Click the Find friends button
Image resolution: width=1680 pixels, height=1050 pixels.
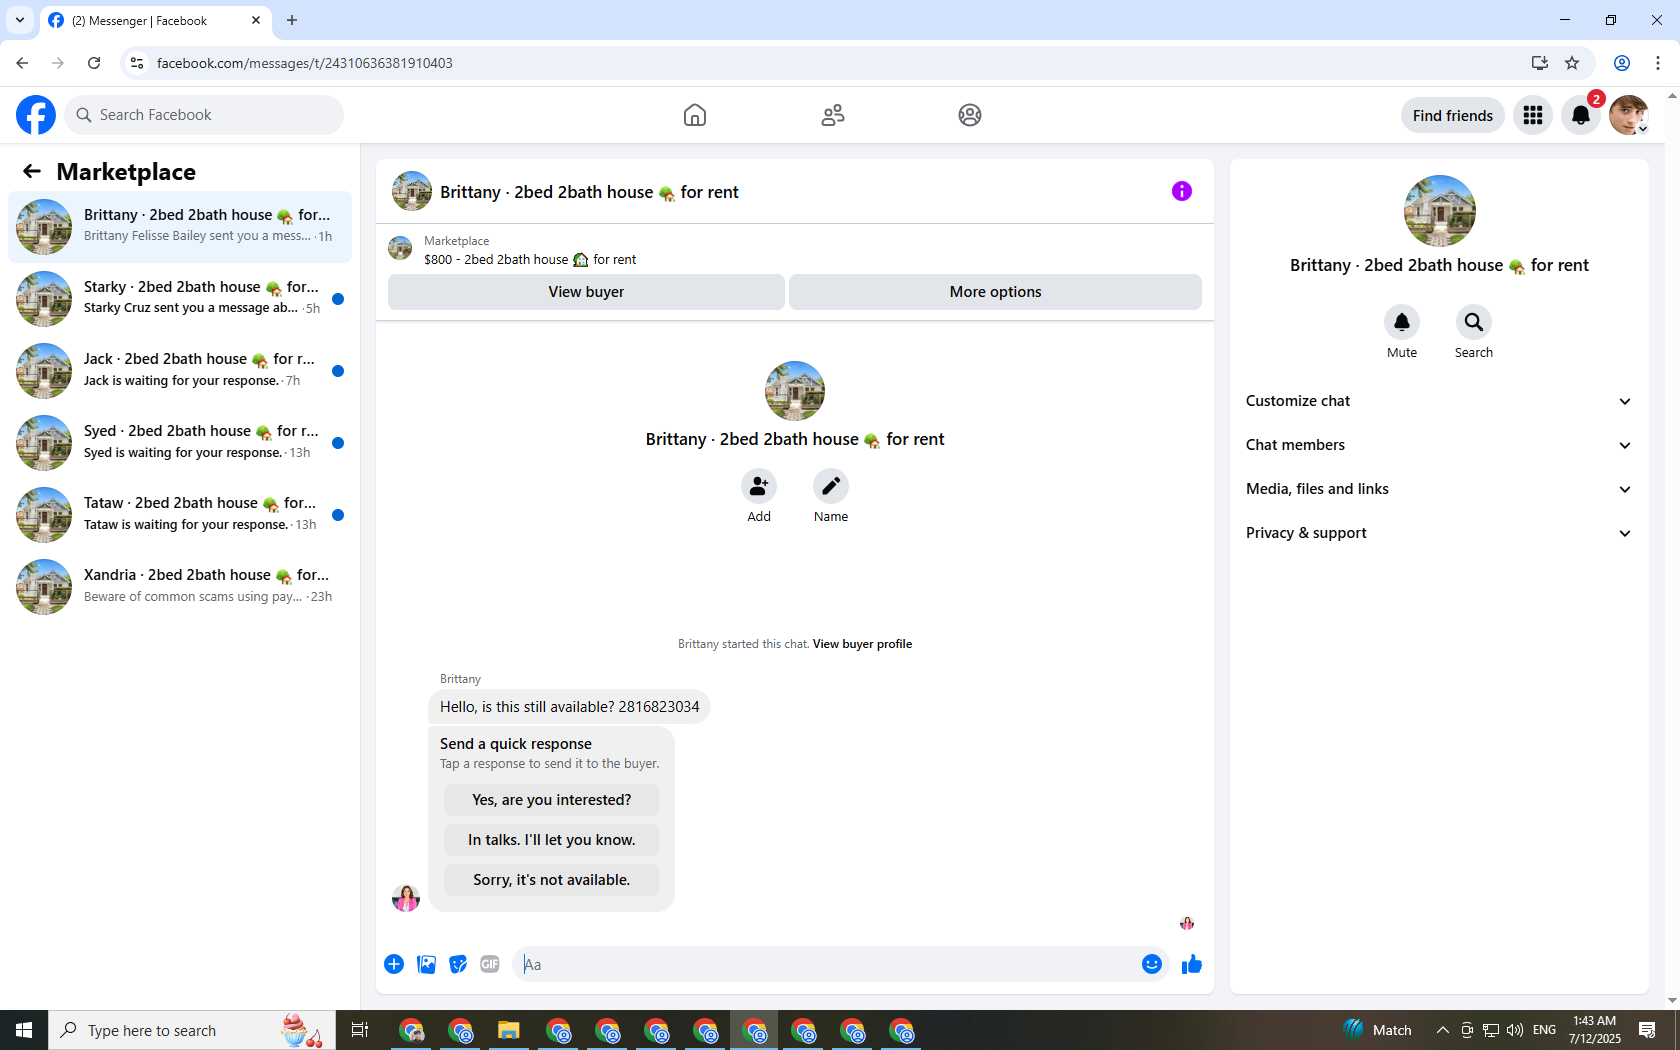click(x=1452, y=115)
